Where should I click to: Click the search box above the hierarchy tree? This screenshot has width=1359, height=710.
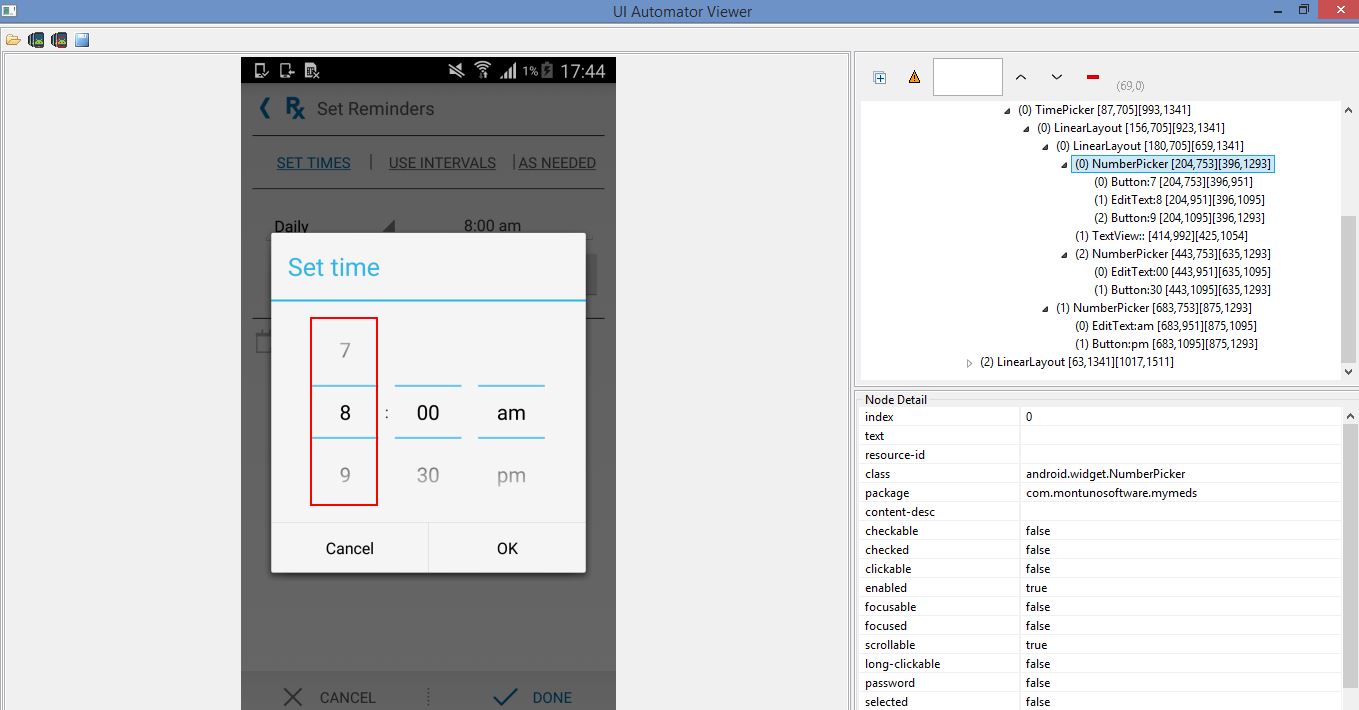pos(967,77)
